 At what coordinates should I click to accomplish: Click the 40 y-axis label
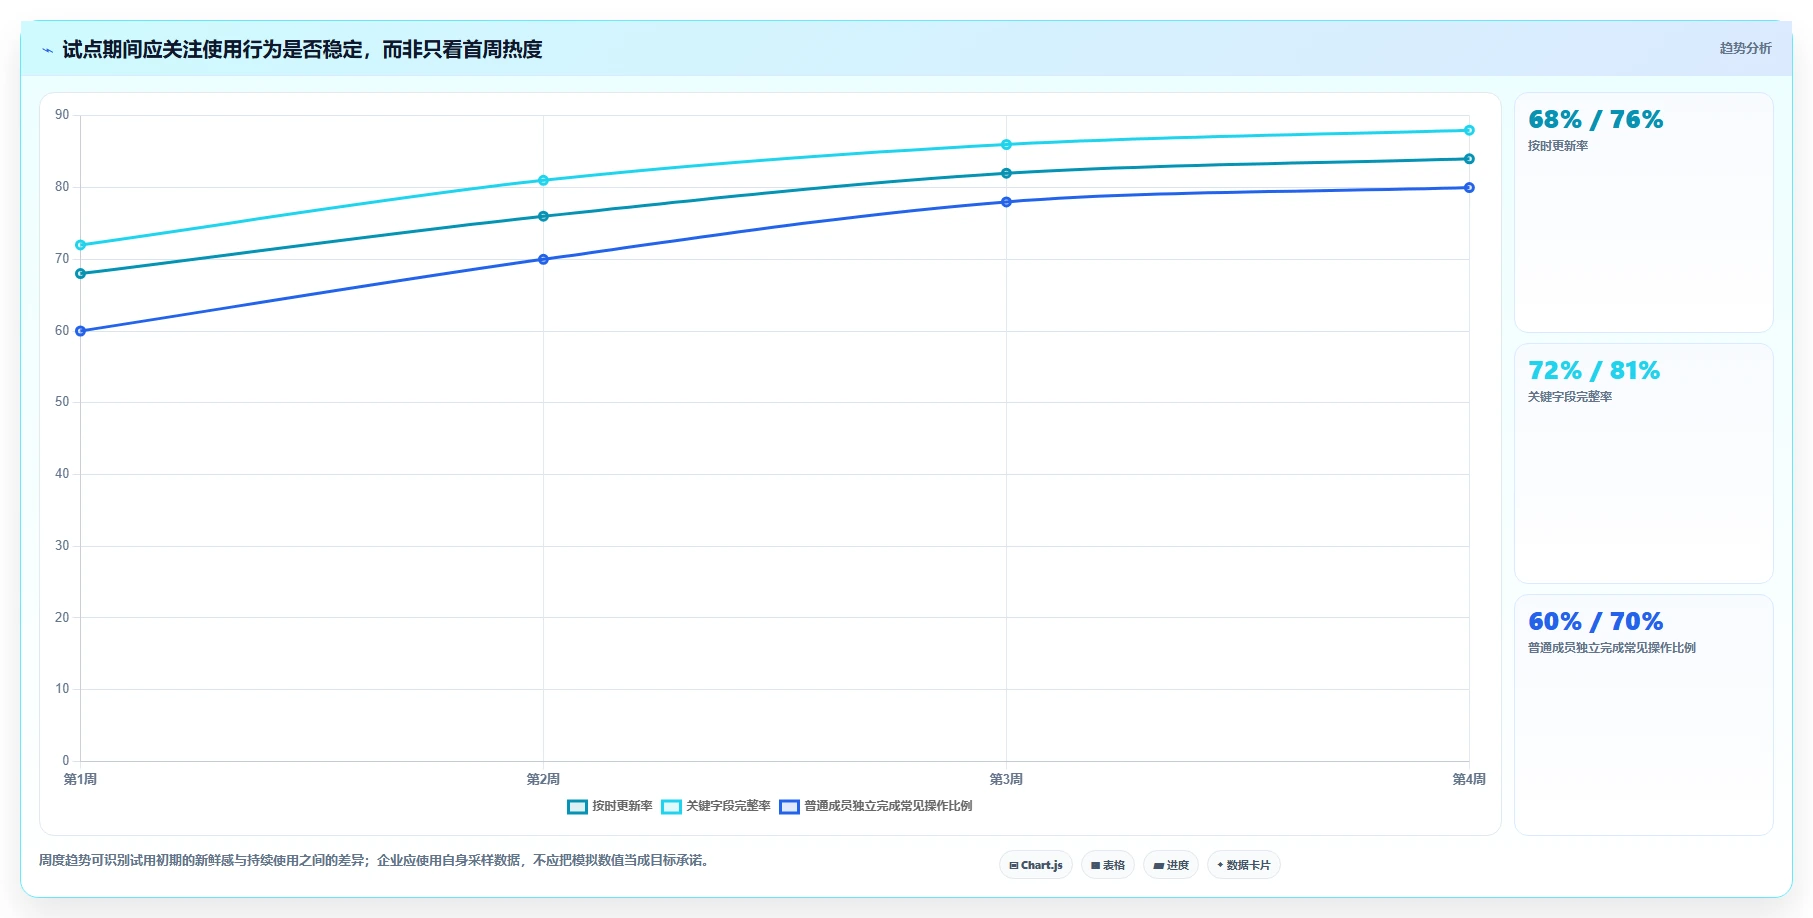point(62,474)
